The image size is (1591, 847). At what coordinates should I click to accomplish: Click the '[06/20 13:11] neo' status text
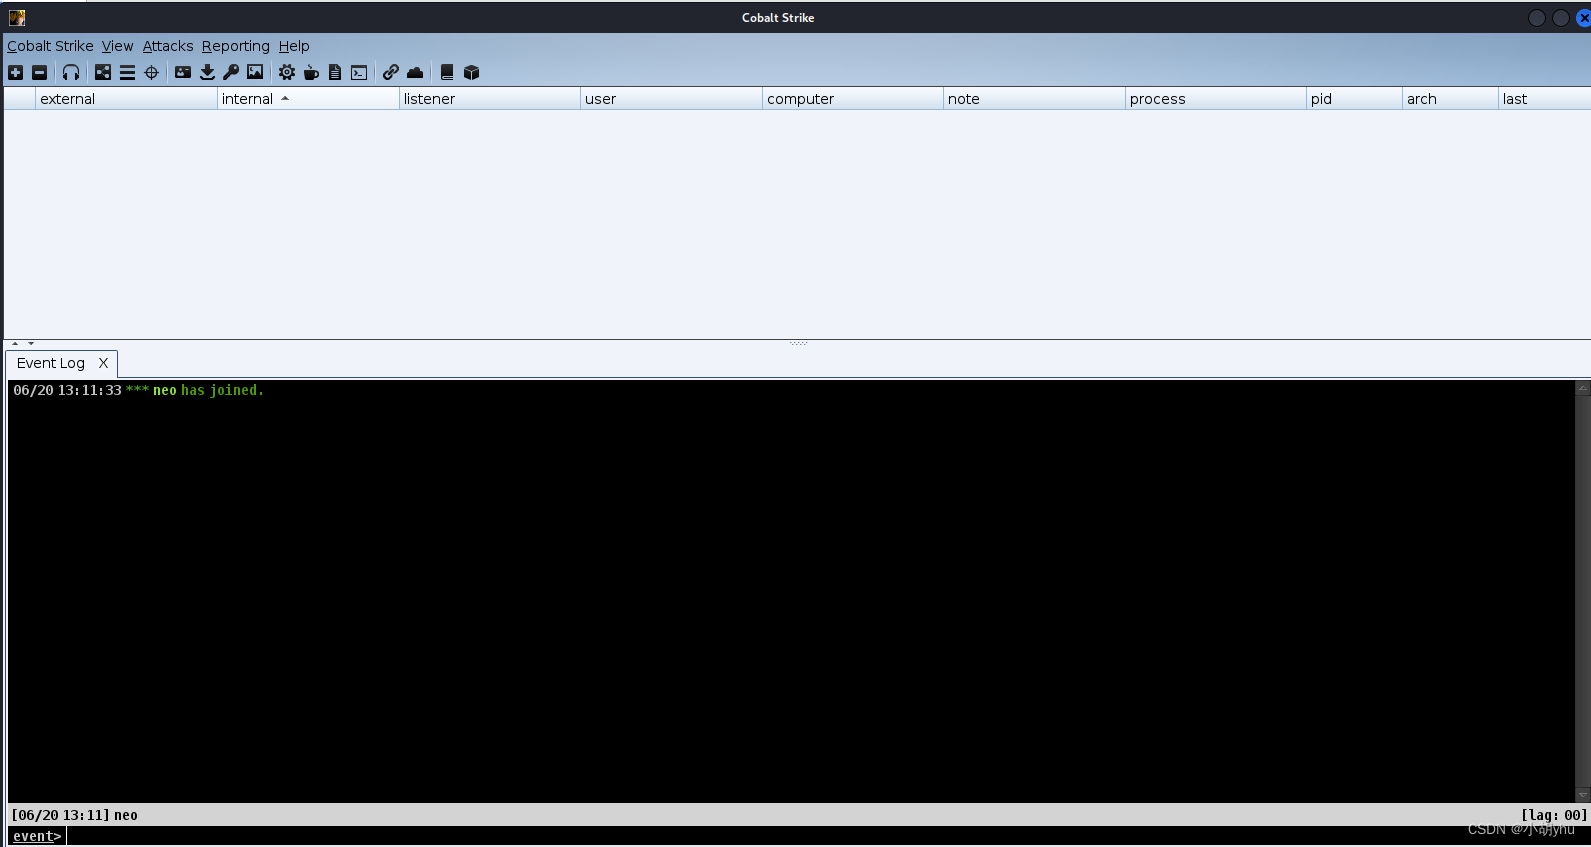pos(75,815)
